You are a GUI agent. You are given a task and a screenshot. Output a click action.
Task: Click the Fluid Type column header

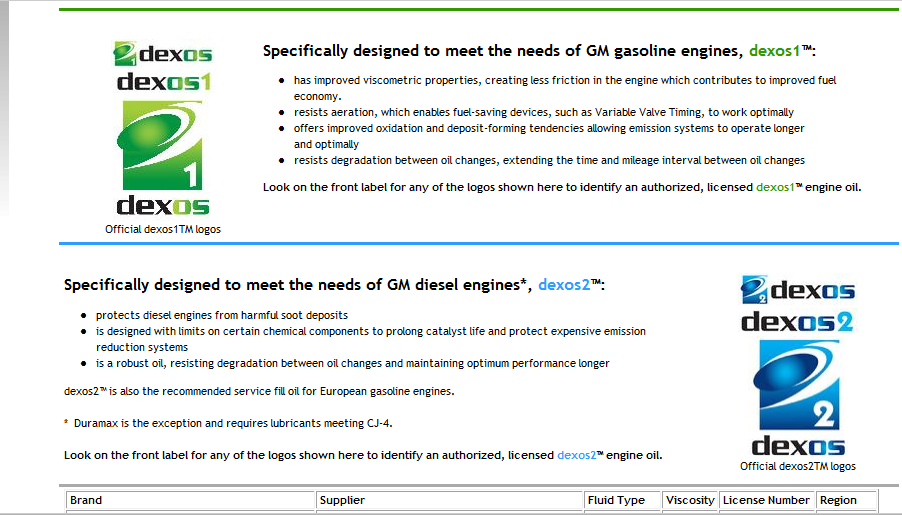pyautogui.click(x=622, y=501)
